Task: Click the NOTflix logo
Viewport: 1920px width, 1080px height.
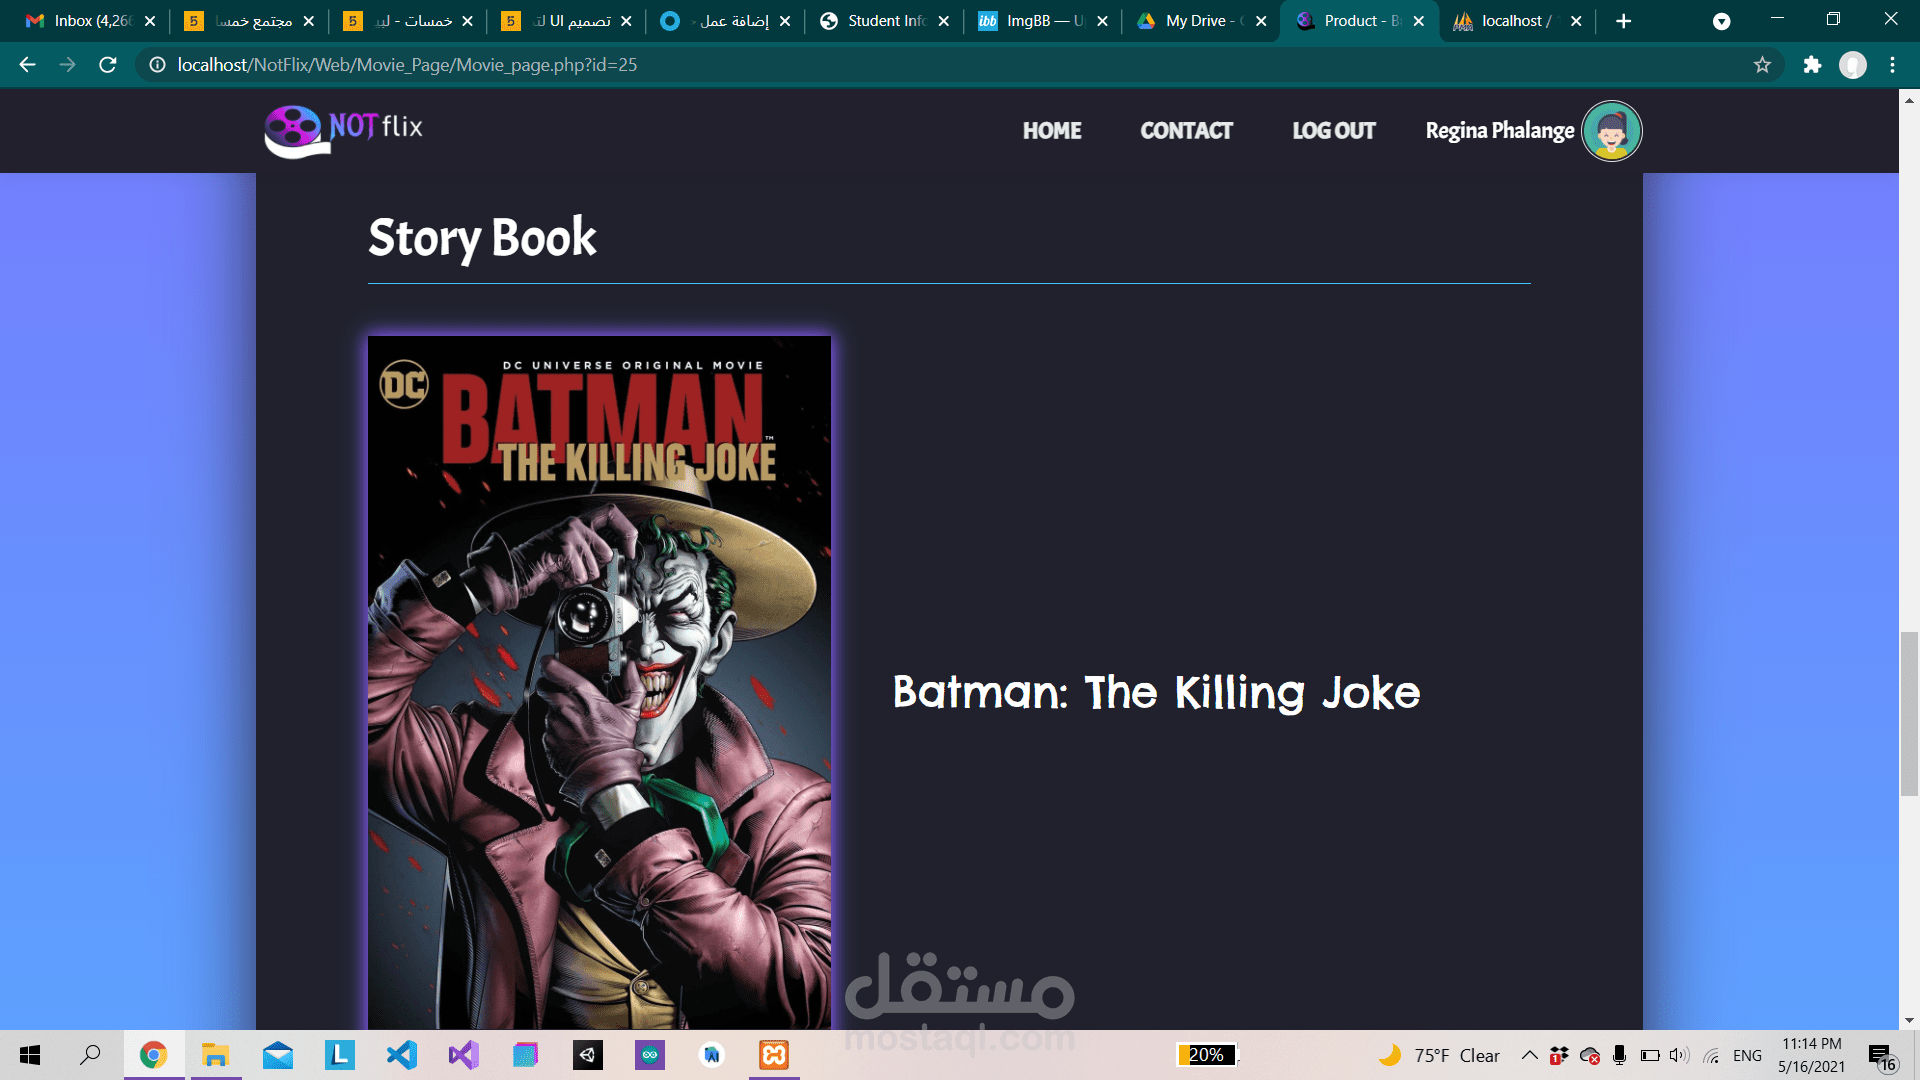Action: [343, 131]
